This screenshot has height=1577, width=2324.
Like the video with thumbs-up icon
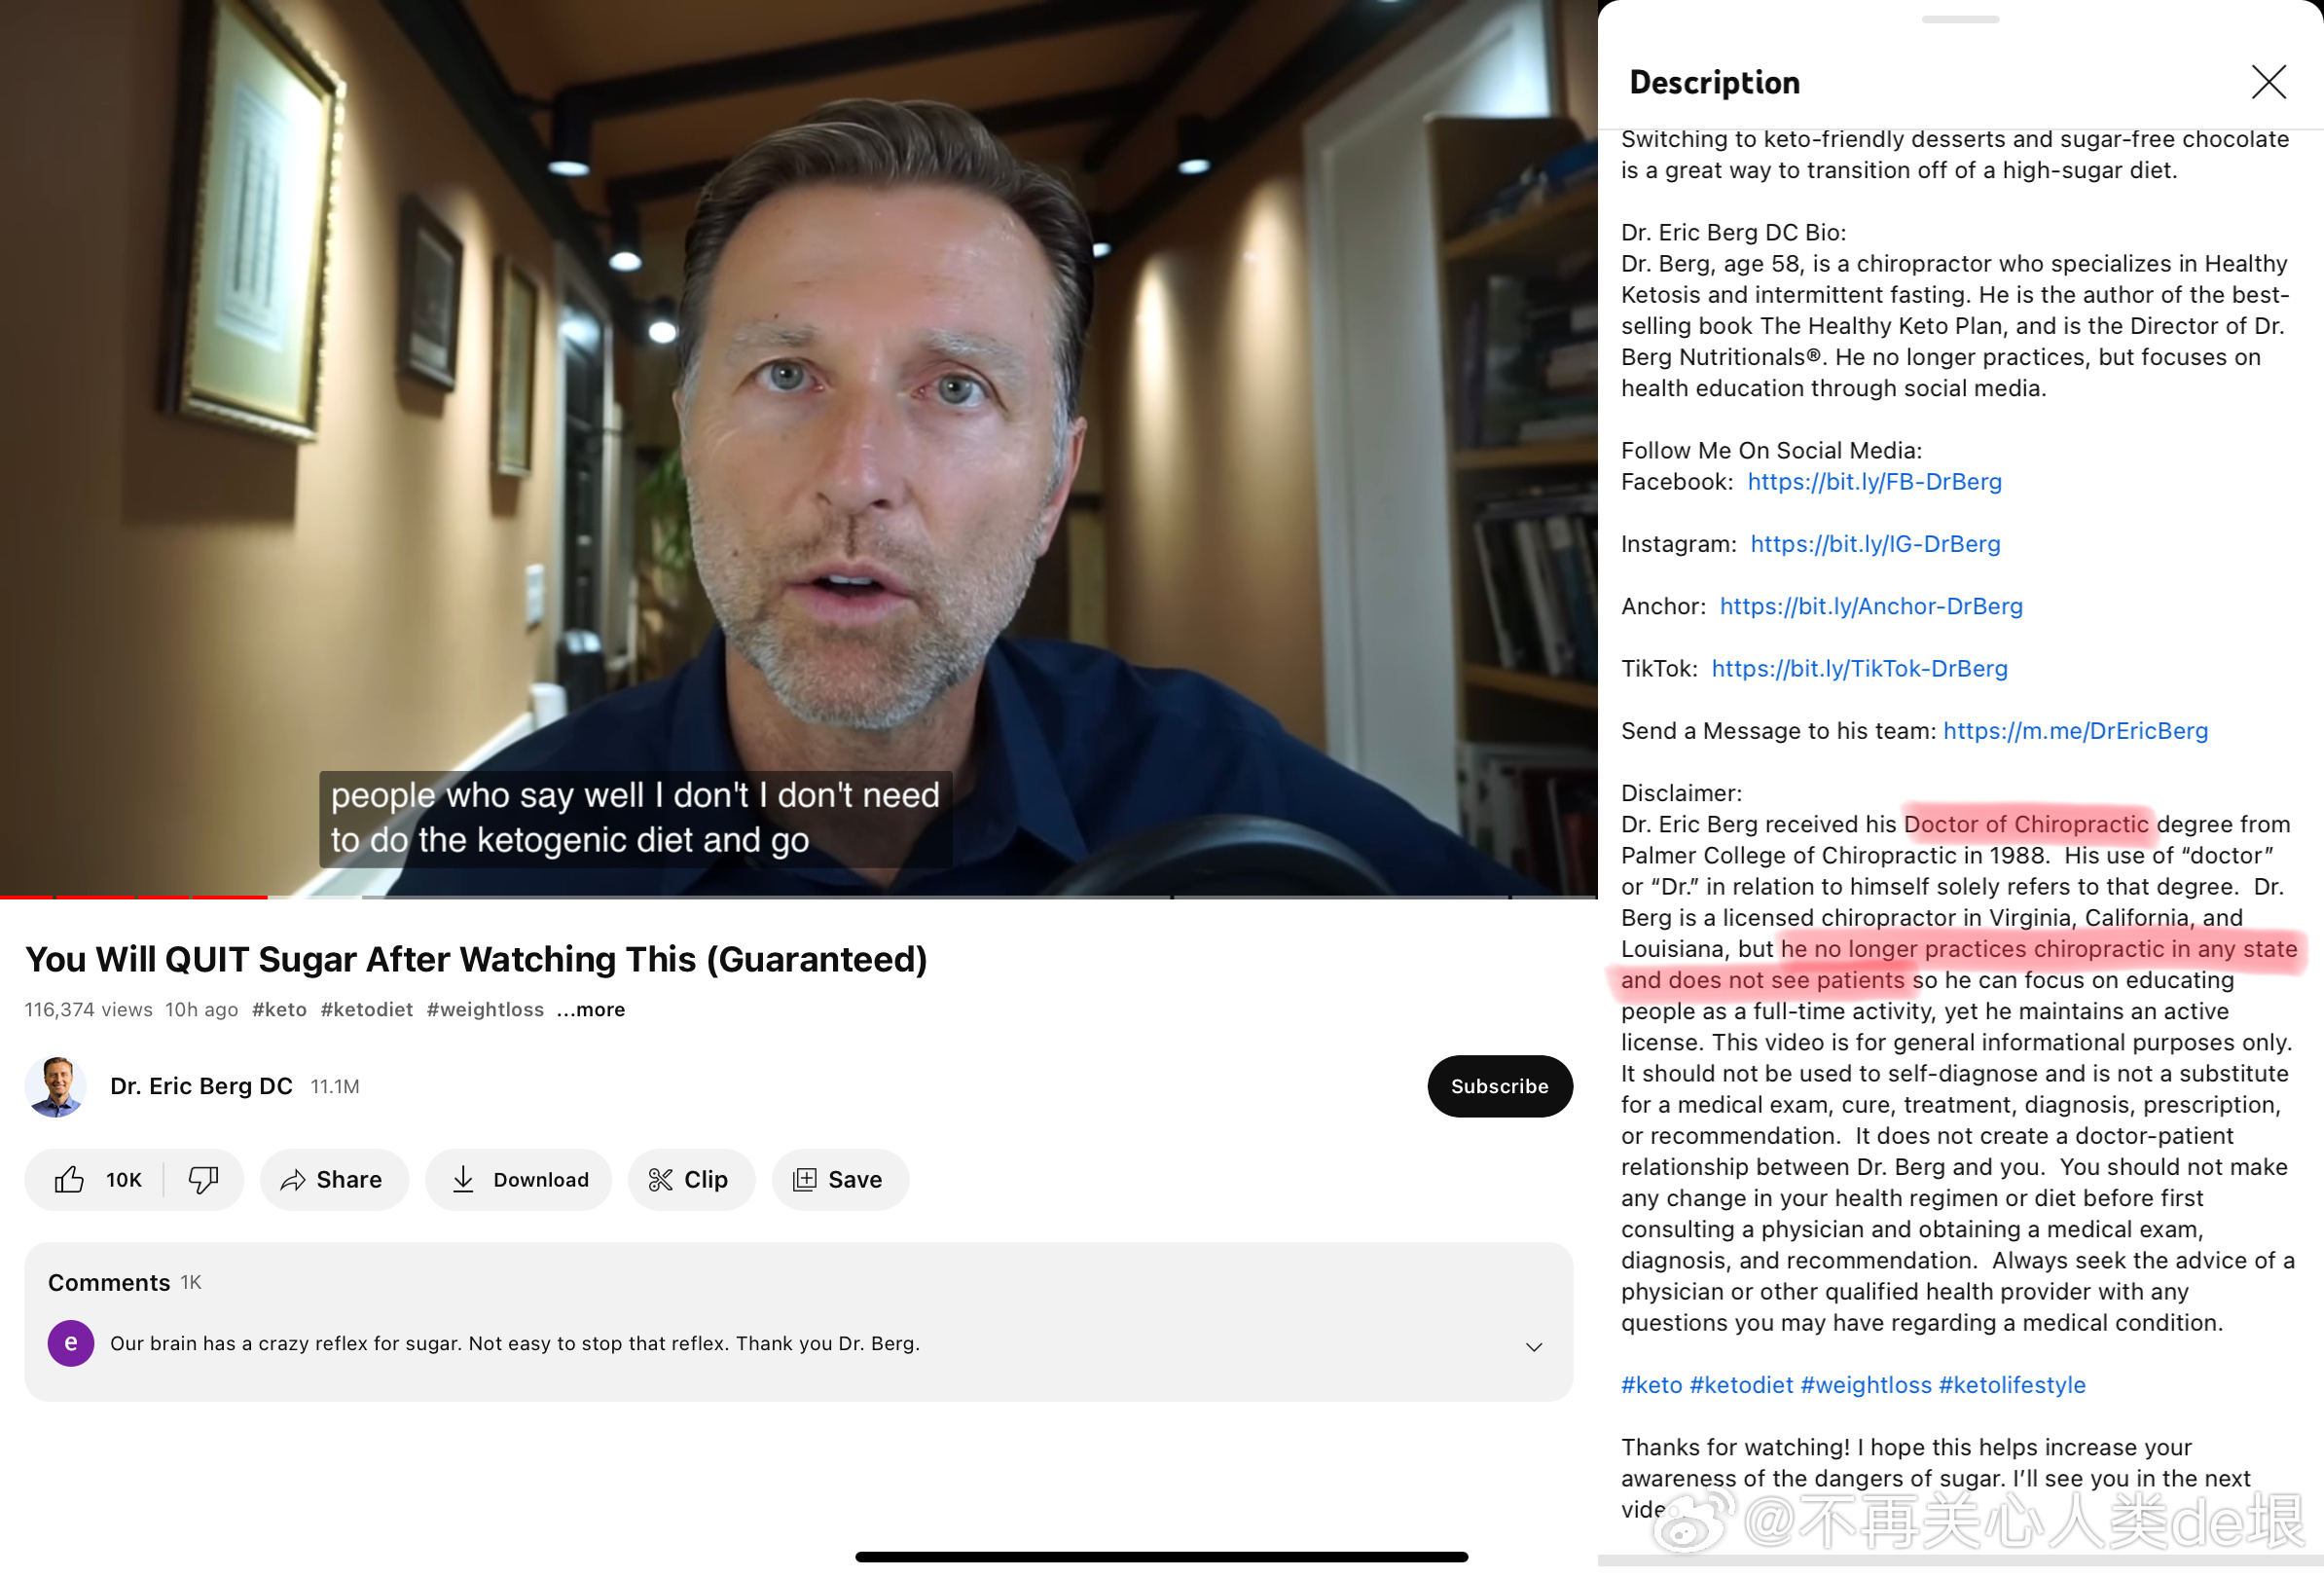69,1180
